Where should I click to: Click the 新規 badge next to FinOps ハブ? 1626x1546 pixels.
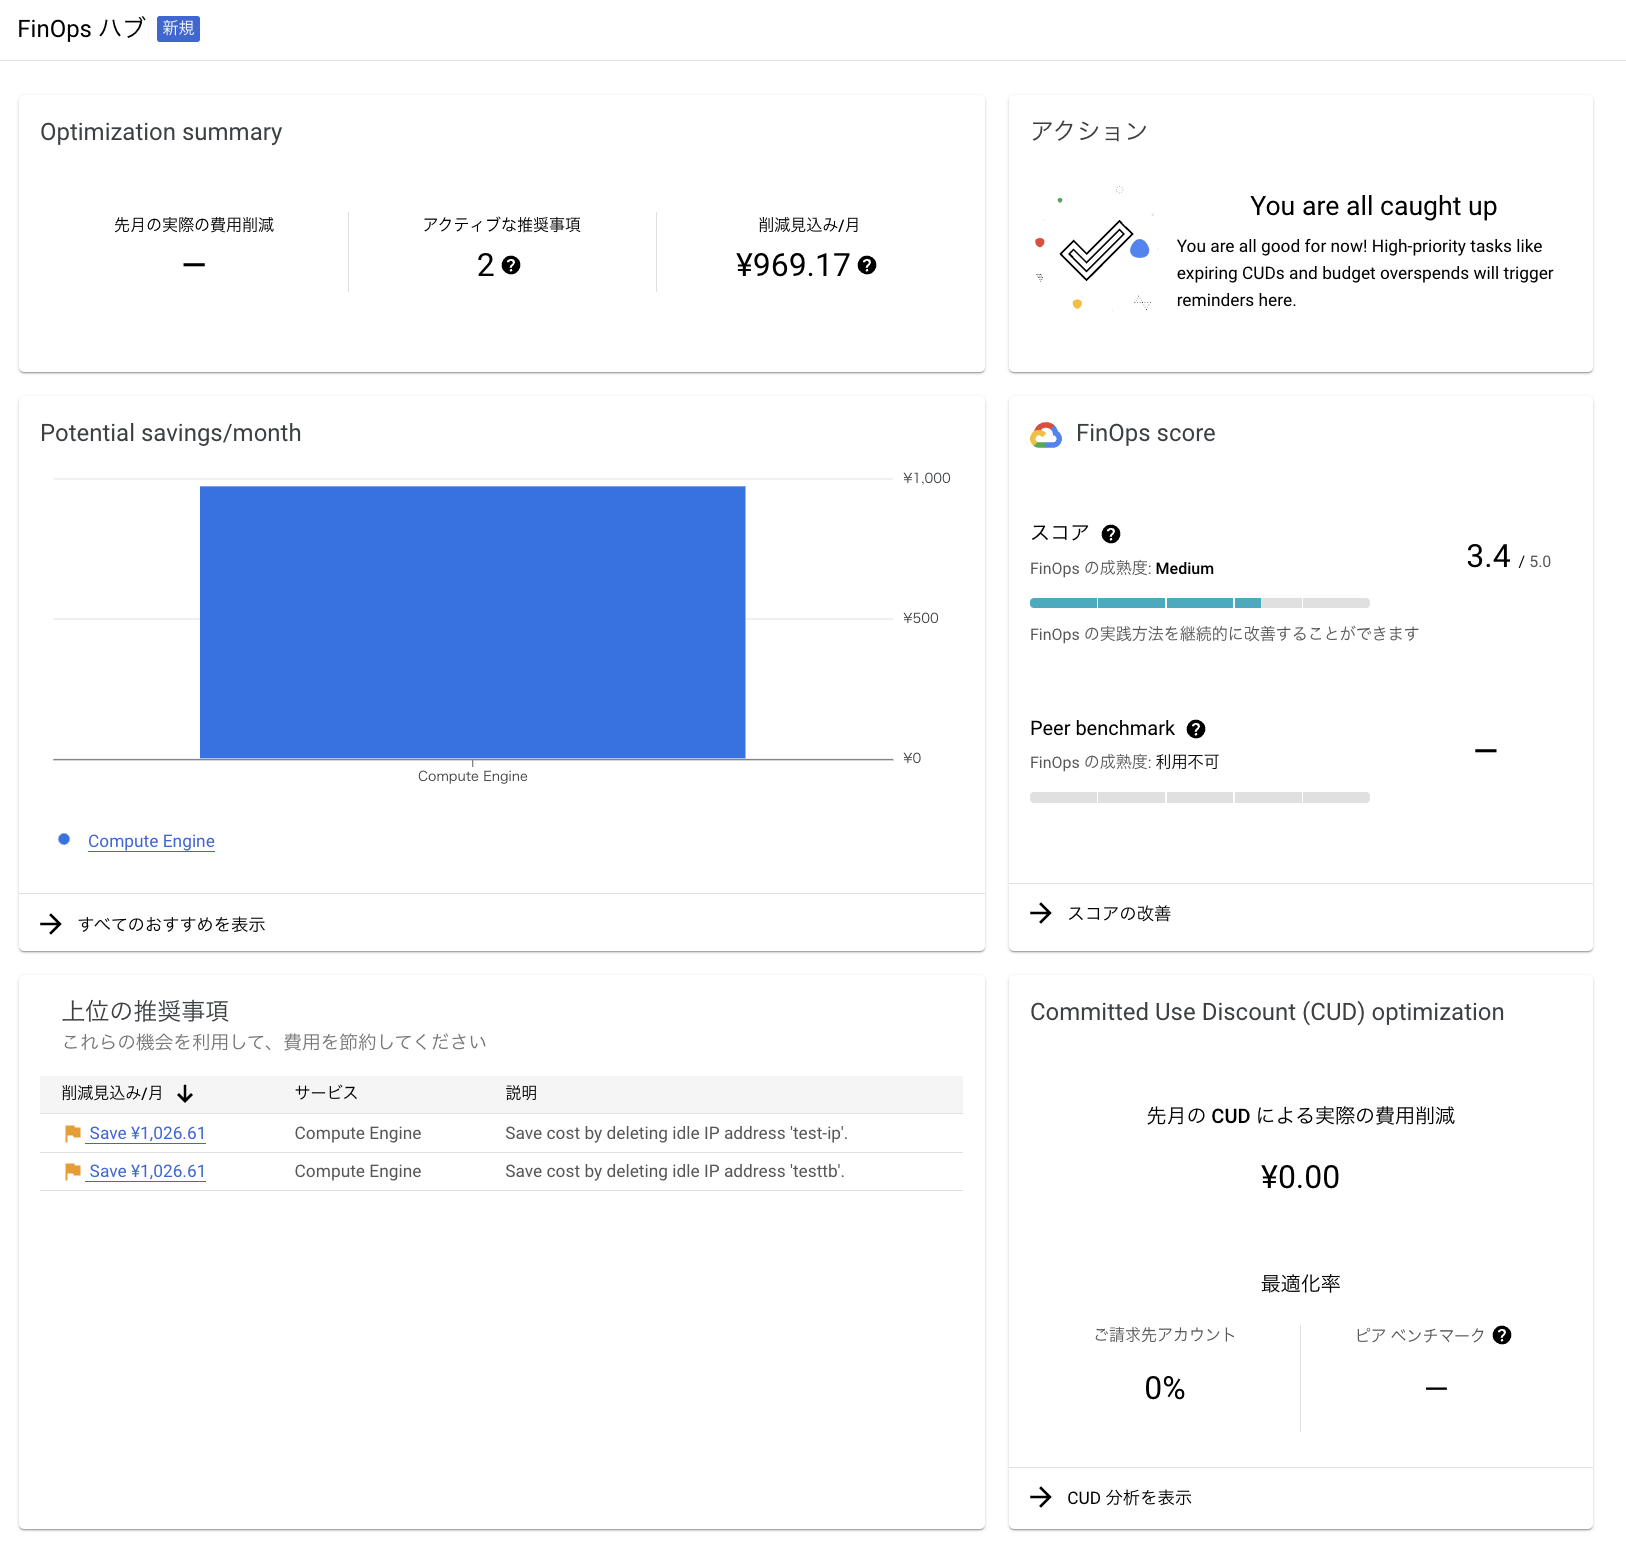[x=178, y=28]
